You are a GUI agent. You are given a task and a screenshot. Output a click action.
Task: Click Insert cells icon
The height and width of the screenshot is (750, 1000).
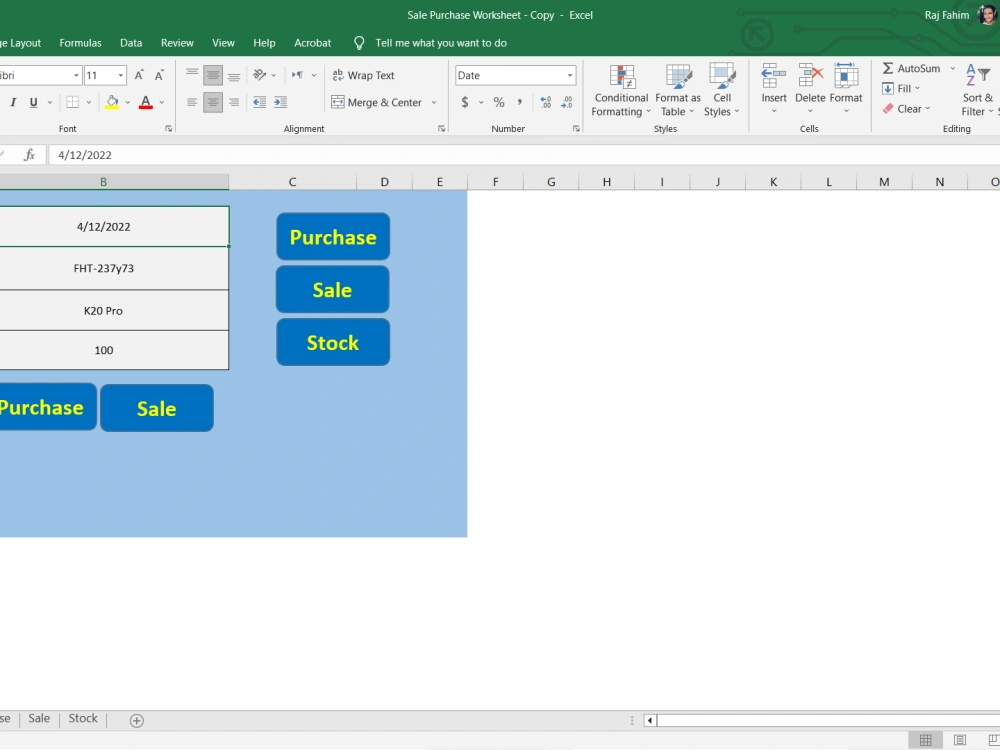coord(774,75)
